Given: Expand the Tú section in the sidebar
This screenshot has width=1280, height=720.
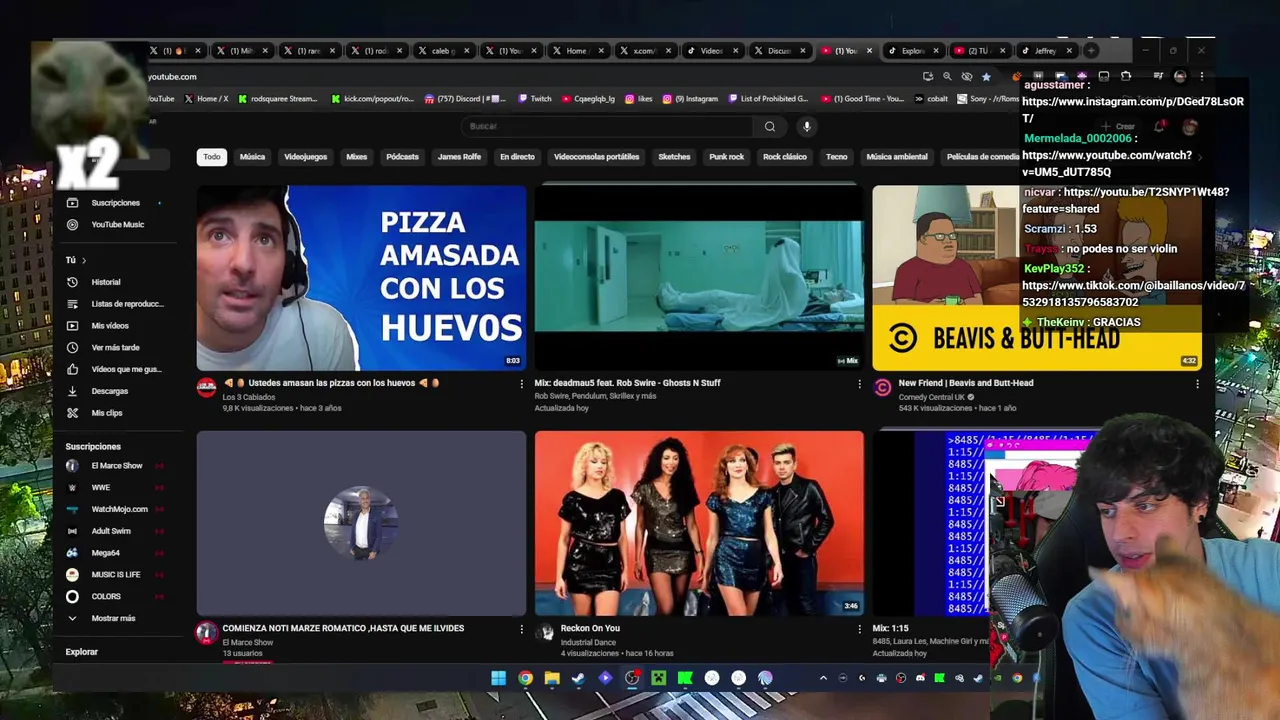Looking at the screenshot, I should 76,260.
